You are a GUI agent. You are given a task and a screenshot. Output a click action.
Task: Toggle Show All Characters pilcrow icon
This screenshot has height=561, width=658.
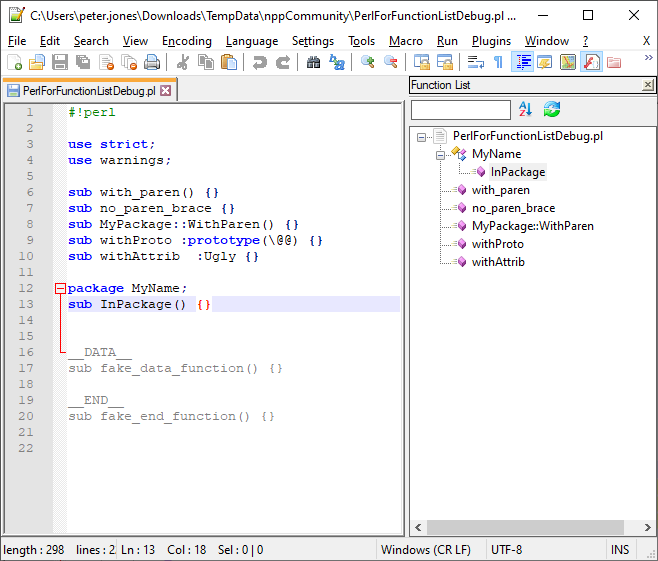pyautogui.click(x=498, y=63)
